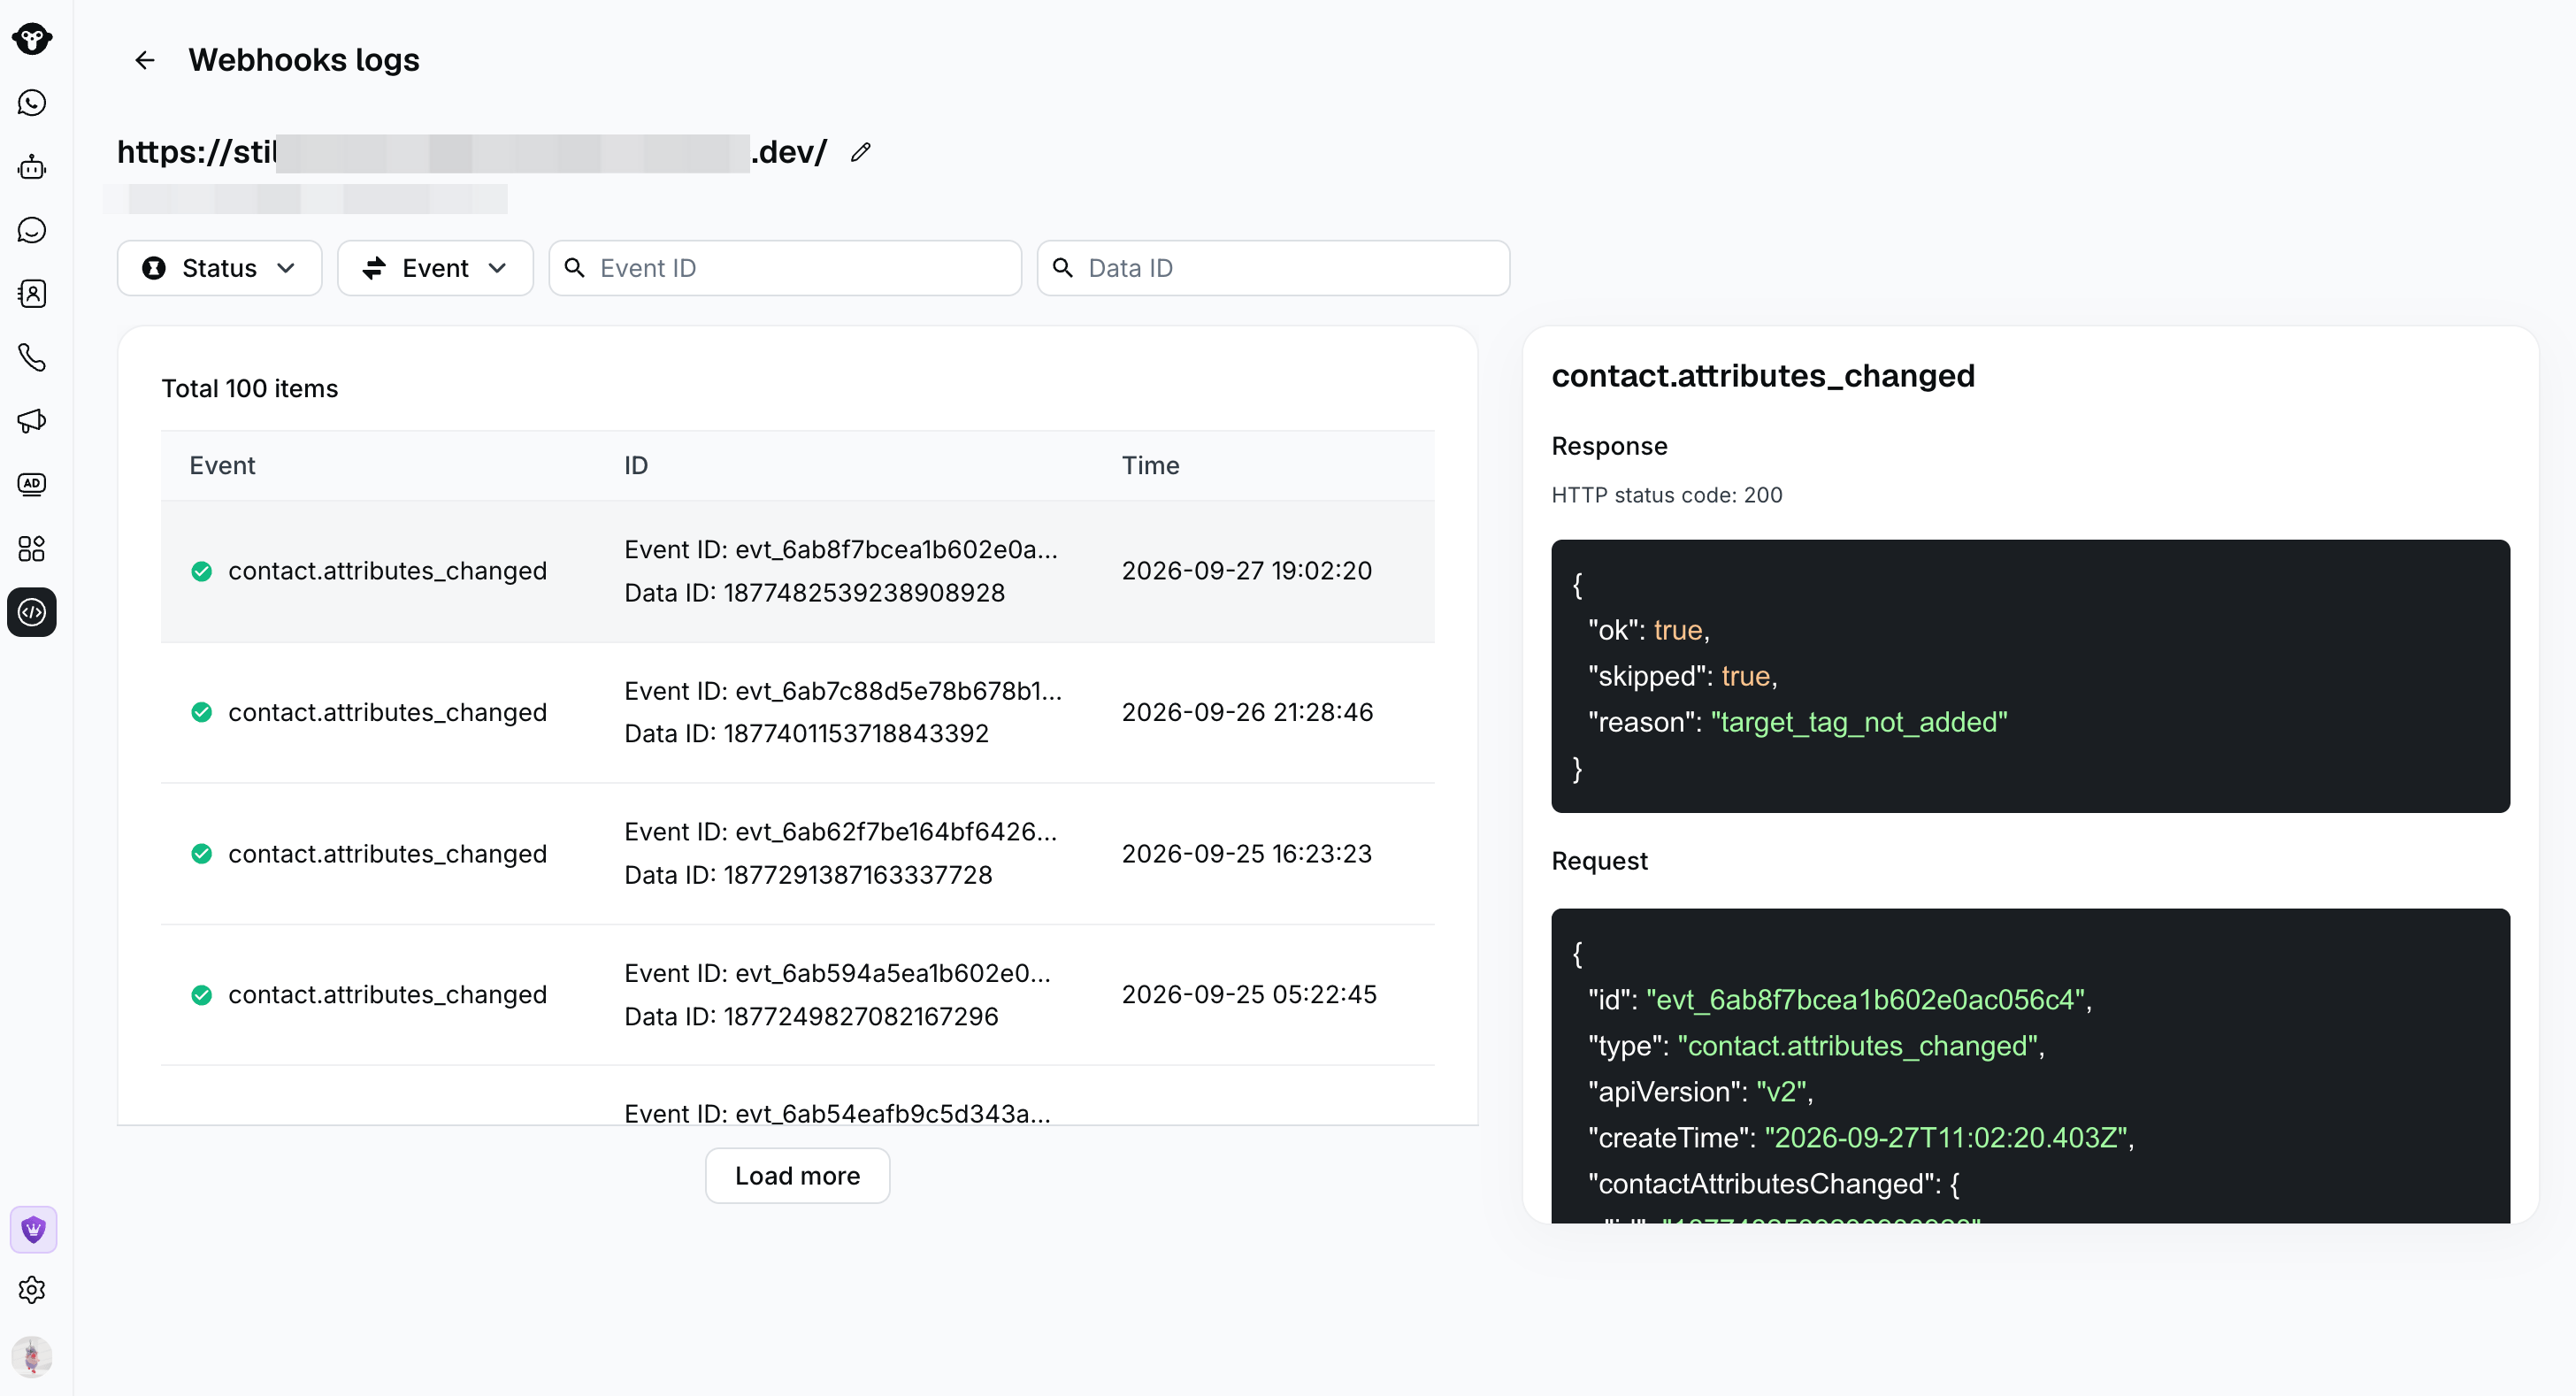This screenshot has height=1396, width=2576.
Task: Open the phone calls sidebar icon
Action: click(32, 357)
